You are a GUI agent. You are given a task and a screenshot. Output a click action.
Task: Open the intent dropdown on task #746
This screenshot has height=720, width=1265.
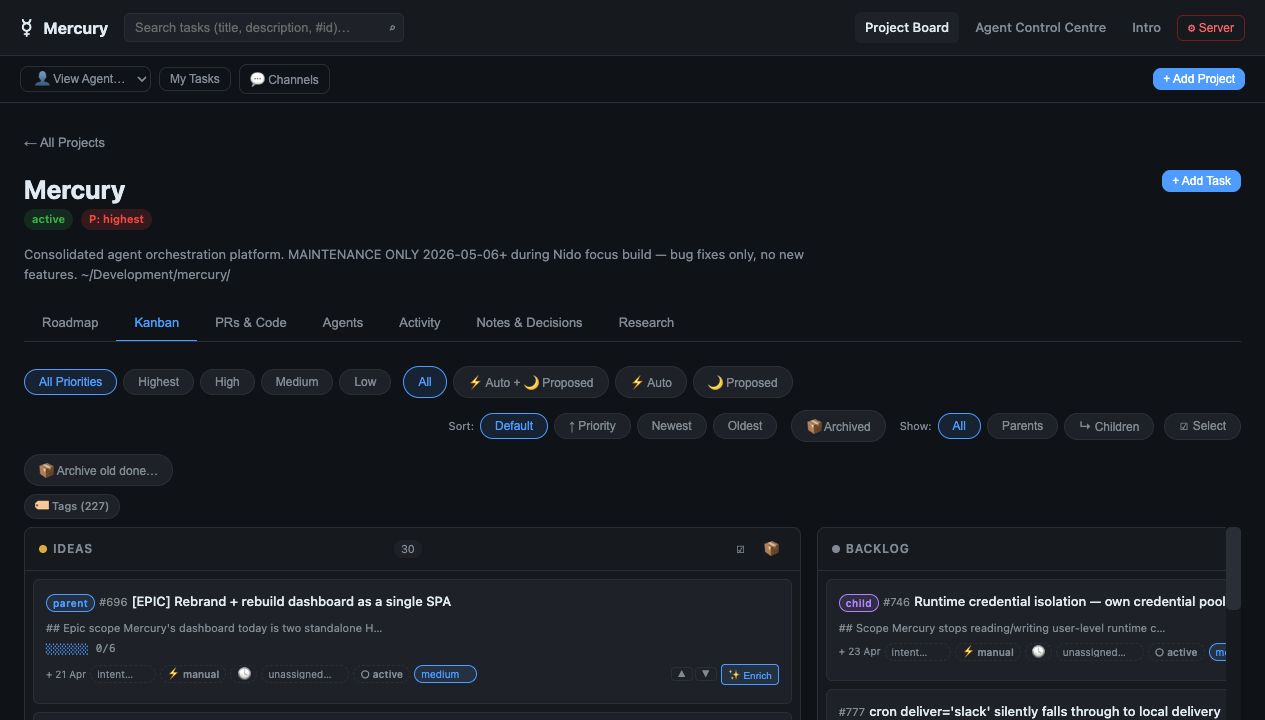click(x=916, y=652)
